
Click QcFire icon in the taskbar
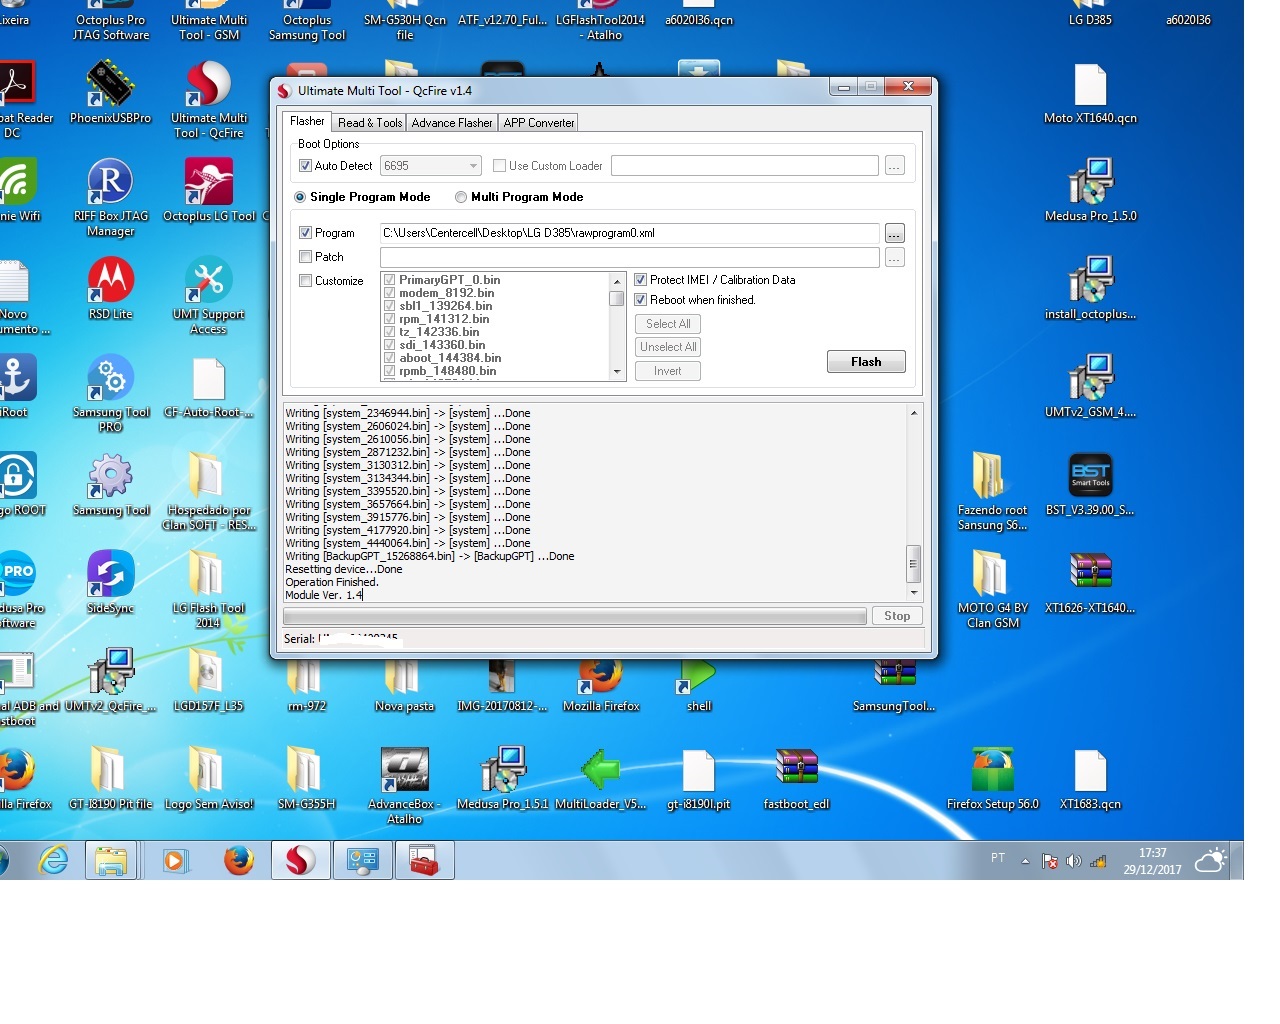(300, 860)
